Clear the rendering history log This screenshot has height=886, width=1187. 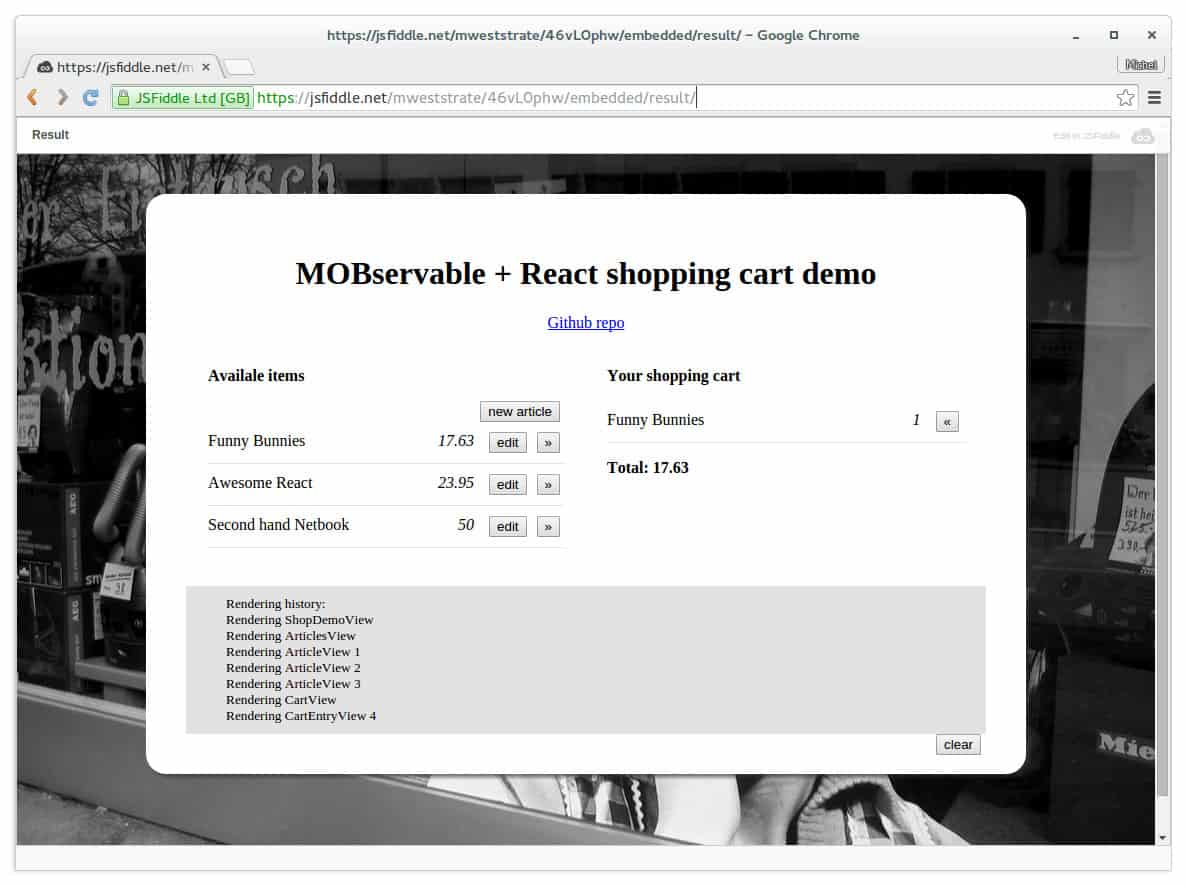point(957,744)
